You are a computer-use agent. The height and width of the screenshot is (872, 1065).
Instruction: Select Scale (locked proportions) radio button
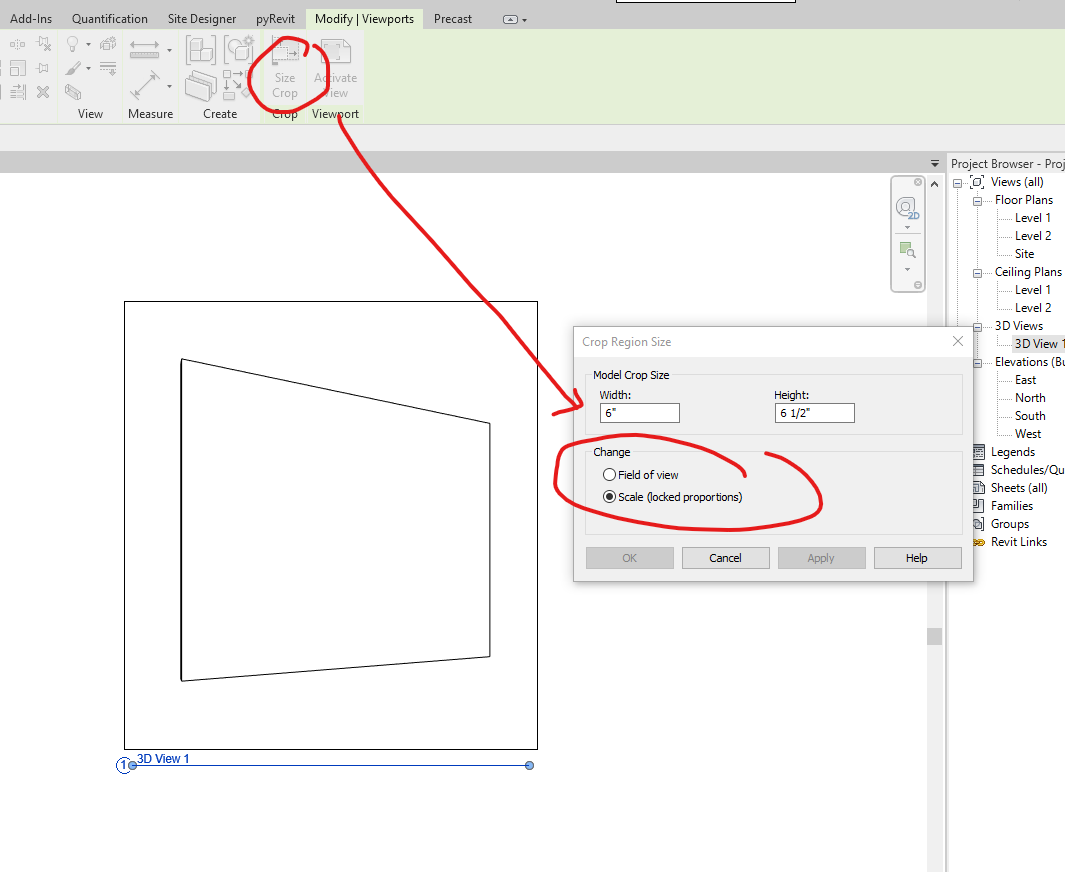click(609, 497)
